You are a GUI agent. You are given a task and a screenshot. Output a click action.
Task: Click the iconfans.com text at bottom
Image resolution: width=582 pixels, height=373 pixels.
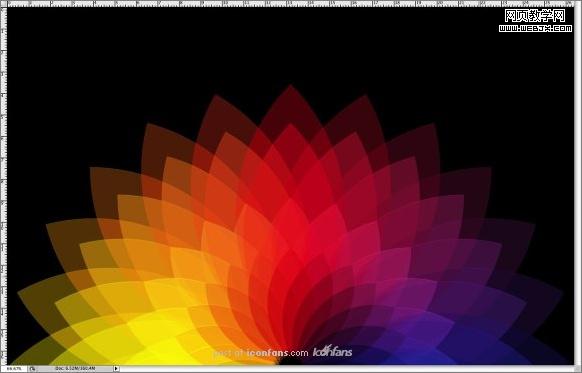(277, 353)
